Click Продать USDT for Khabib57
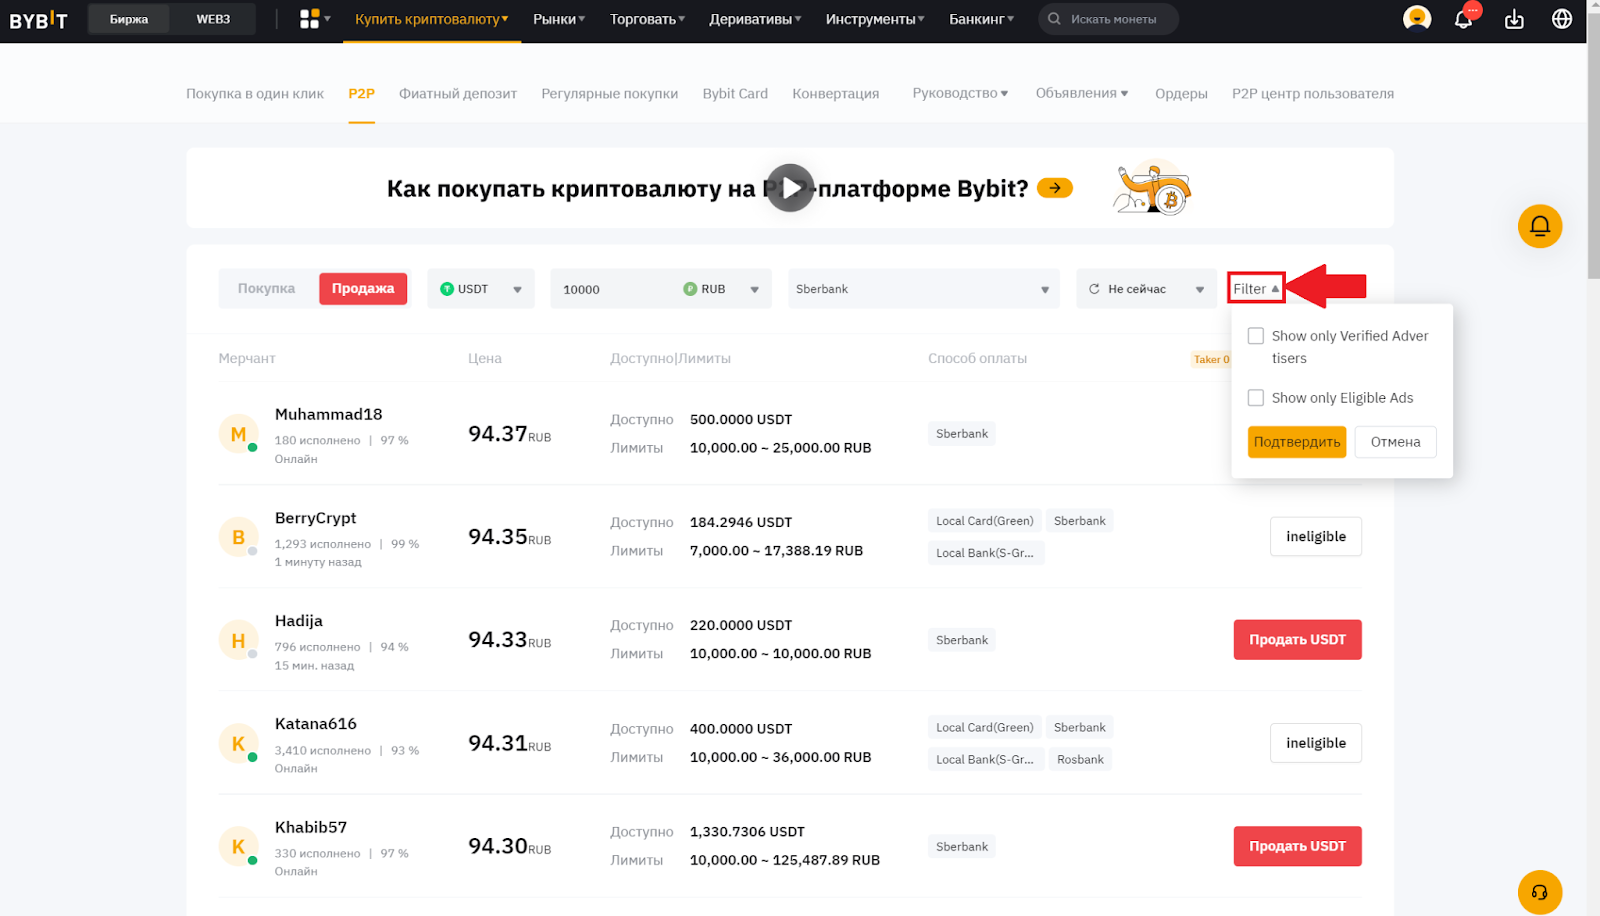The height and width of the screenshot is (916, 1600). 1297,846
